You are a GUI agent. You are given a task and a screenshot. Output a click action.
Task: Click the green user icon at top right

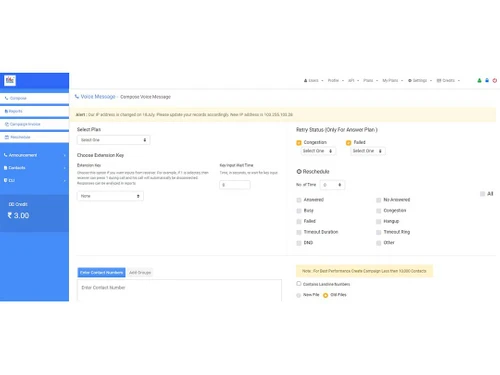(x=479, y=80)
